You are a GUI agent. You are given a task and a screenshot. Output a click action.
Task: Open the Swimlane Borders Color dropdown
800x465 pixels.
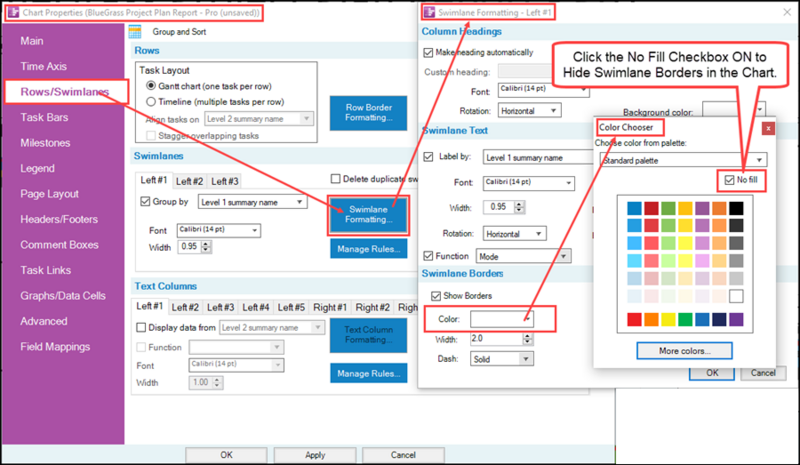pos(502,319)
